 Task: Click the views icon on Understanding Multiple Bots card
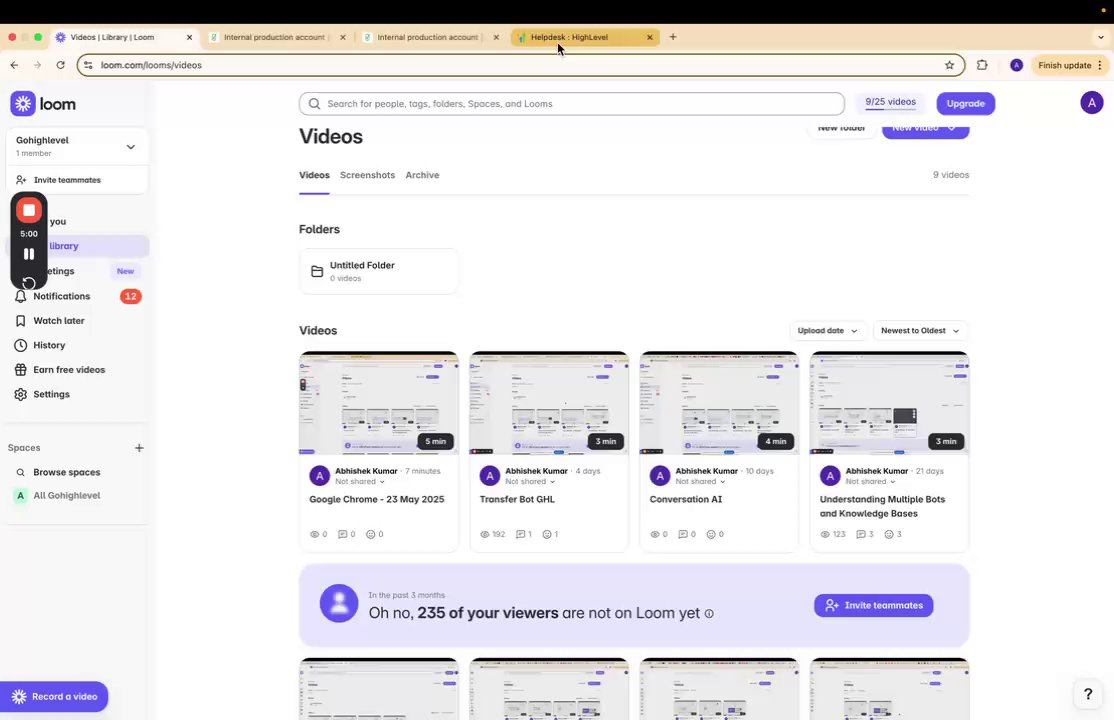tap(825, 534)
